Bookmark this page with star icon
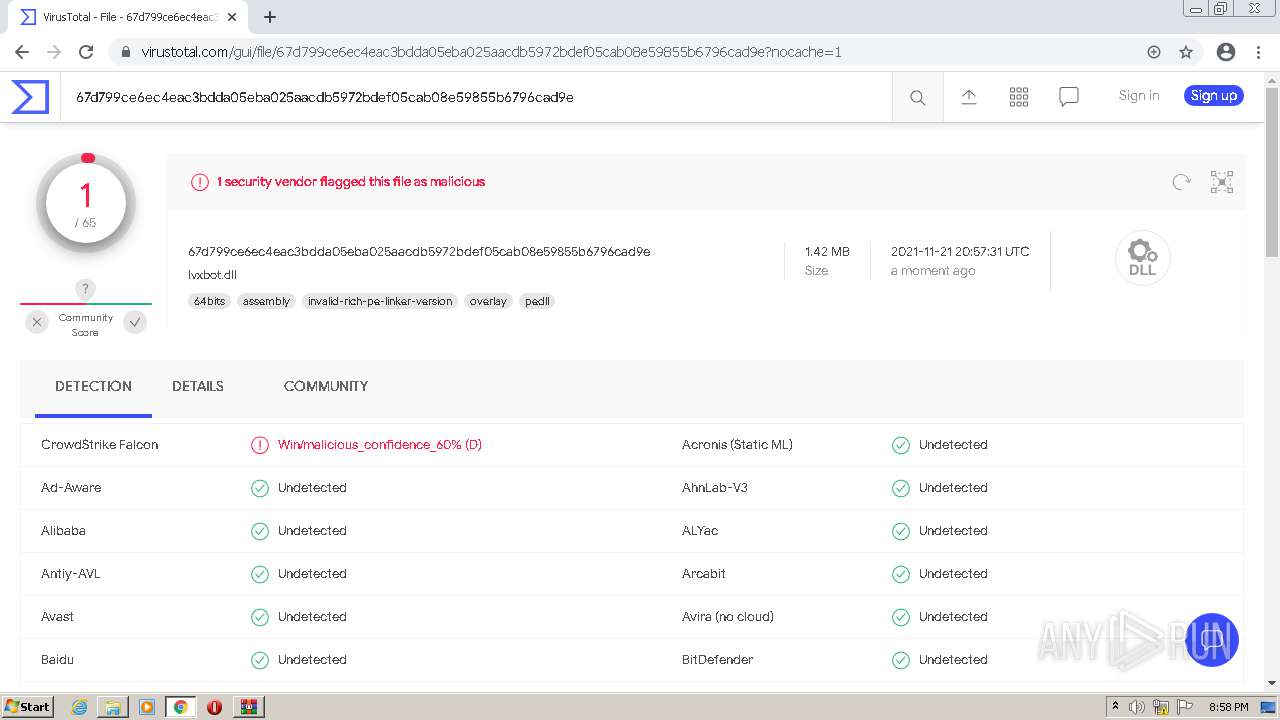This screenshot has width=1280, height=720. click(1186, 52)
